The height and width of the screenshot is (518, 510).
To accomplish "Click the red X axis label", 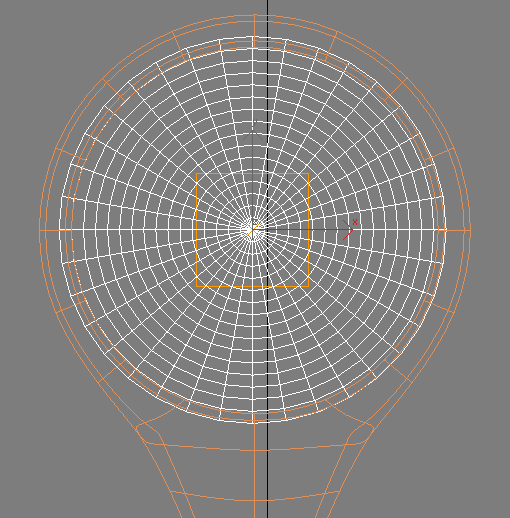I will pyautogui.click(x=355, y=222).
